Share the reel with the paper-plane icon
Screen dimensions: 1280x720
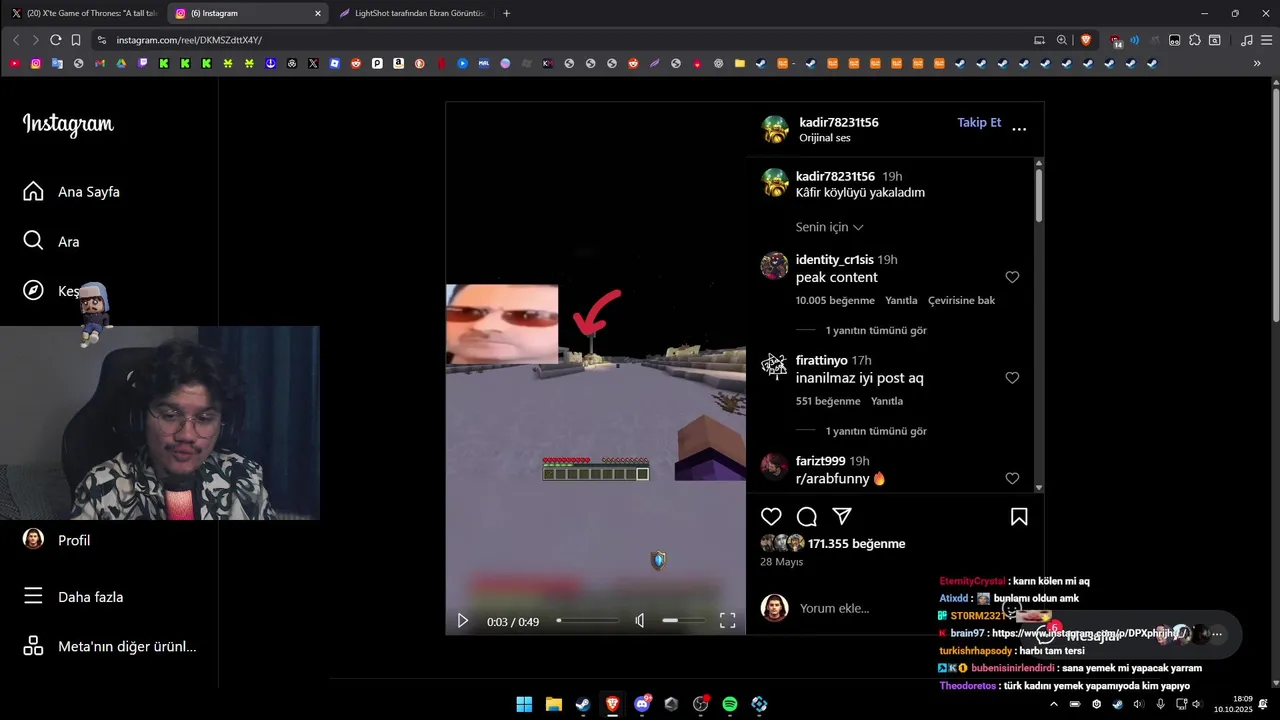click(x=842, y=516)
